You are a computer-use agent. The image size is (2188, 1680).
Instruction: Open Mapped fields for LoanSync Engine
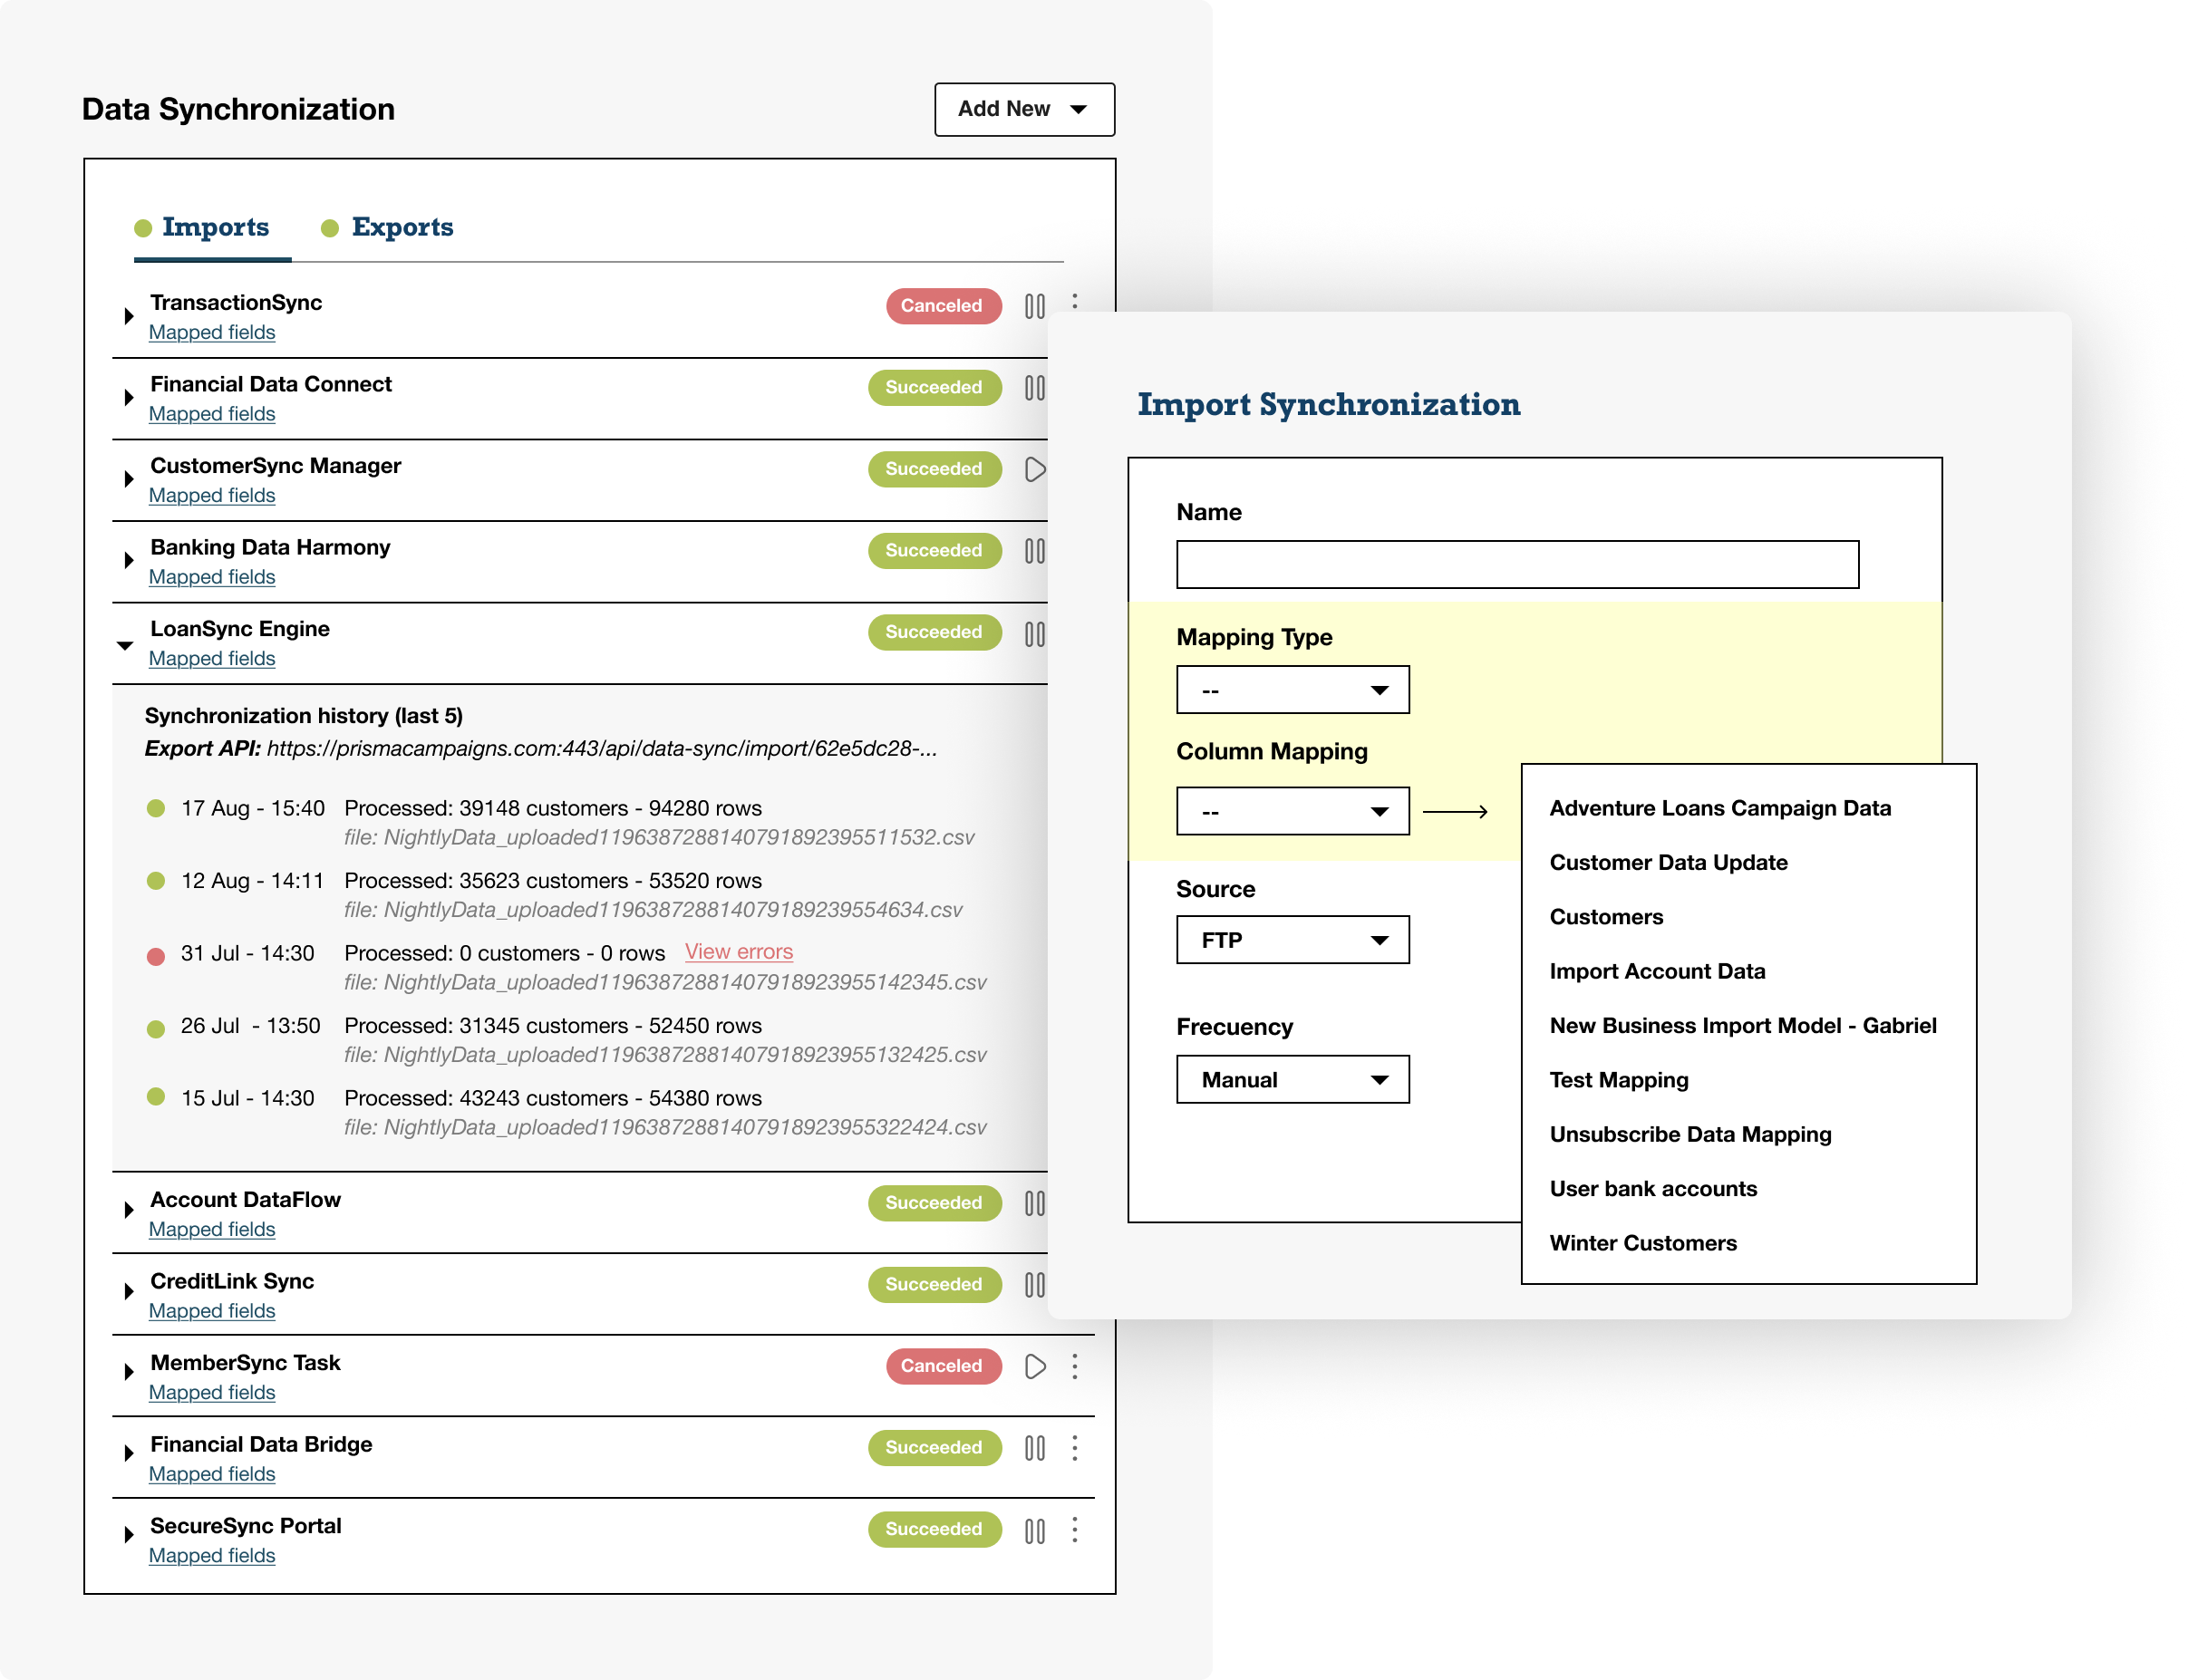[x=212, y=659]
